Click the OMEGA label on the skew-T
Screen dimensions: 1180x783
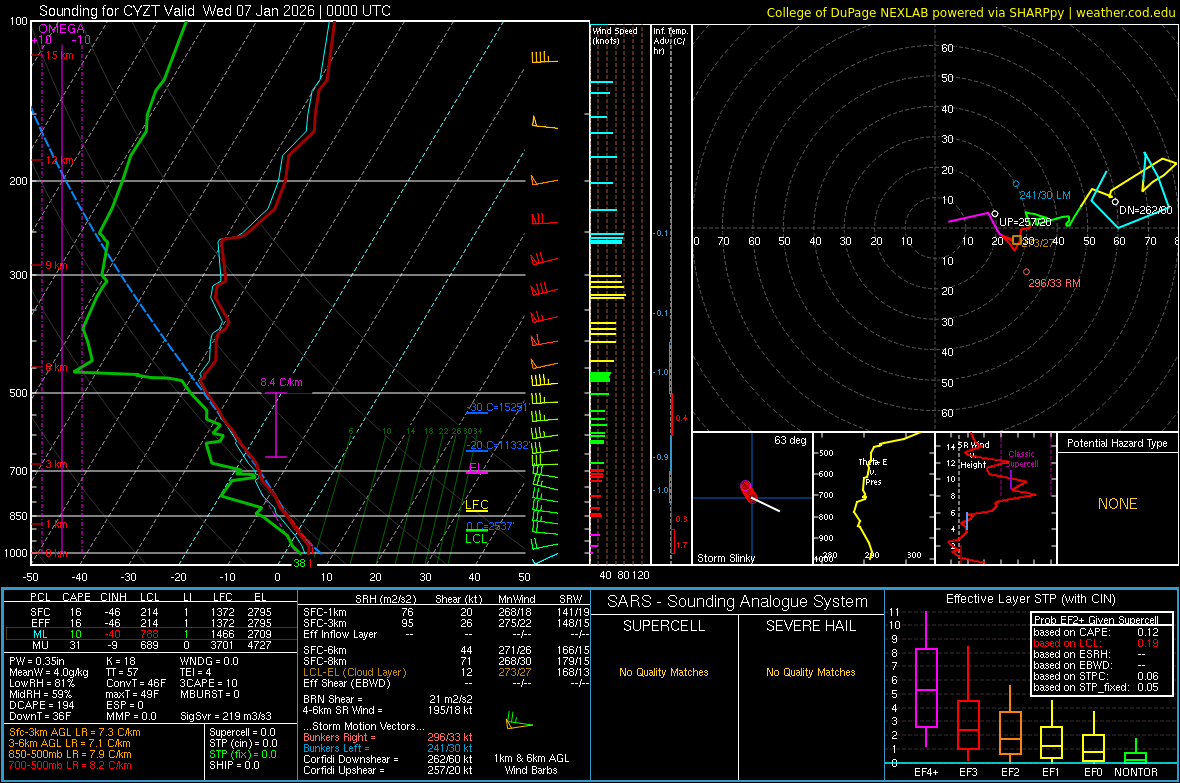(x=61, y=29)
